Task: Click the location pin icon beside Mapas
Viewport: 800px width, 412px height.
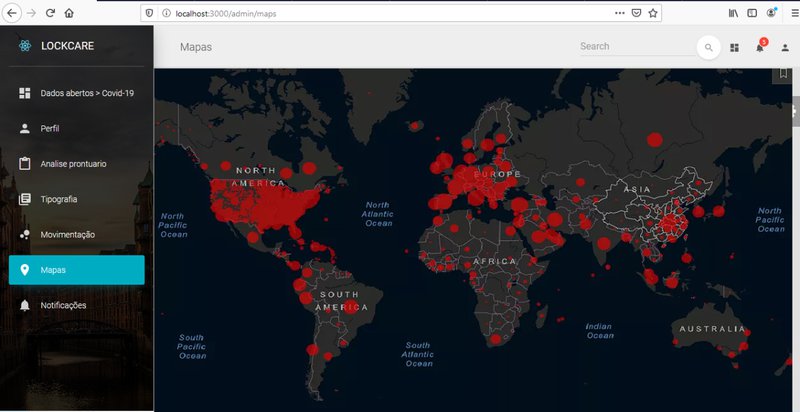Action: point(24,270)
